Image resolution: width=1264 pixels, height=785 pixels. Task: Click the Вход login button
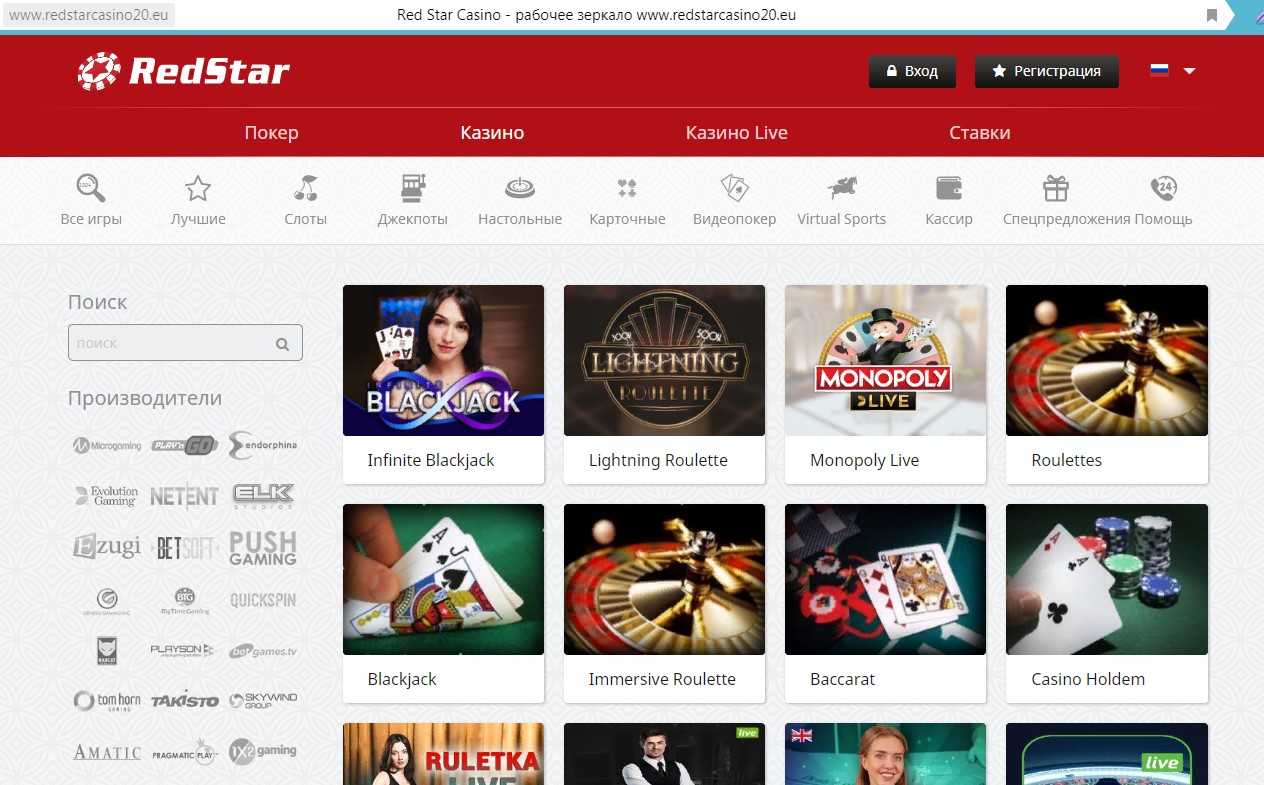point(912,72)
